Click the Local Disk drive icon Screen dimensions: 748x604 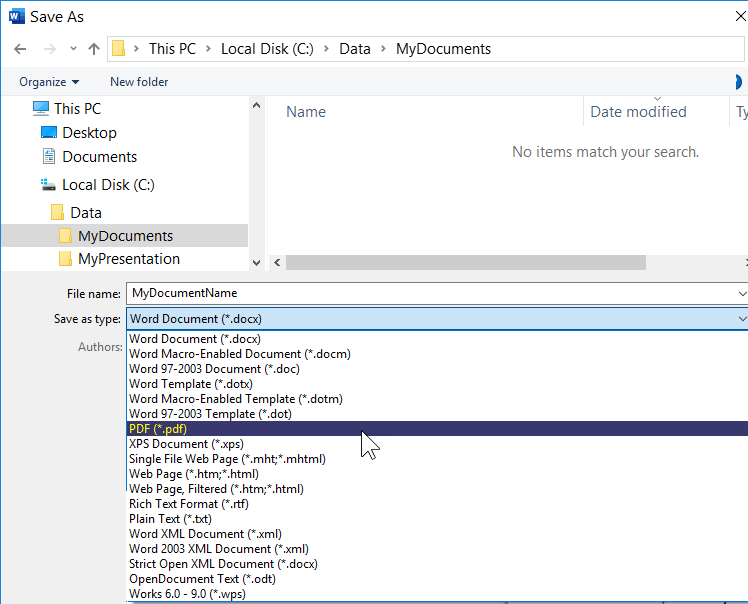pyautogui.click(x=48, y=185)
